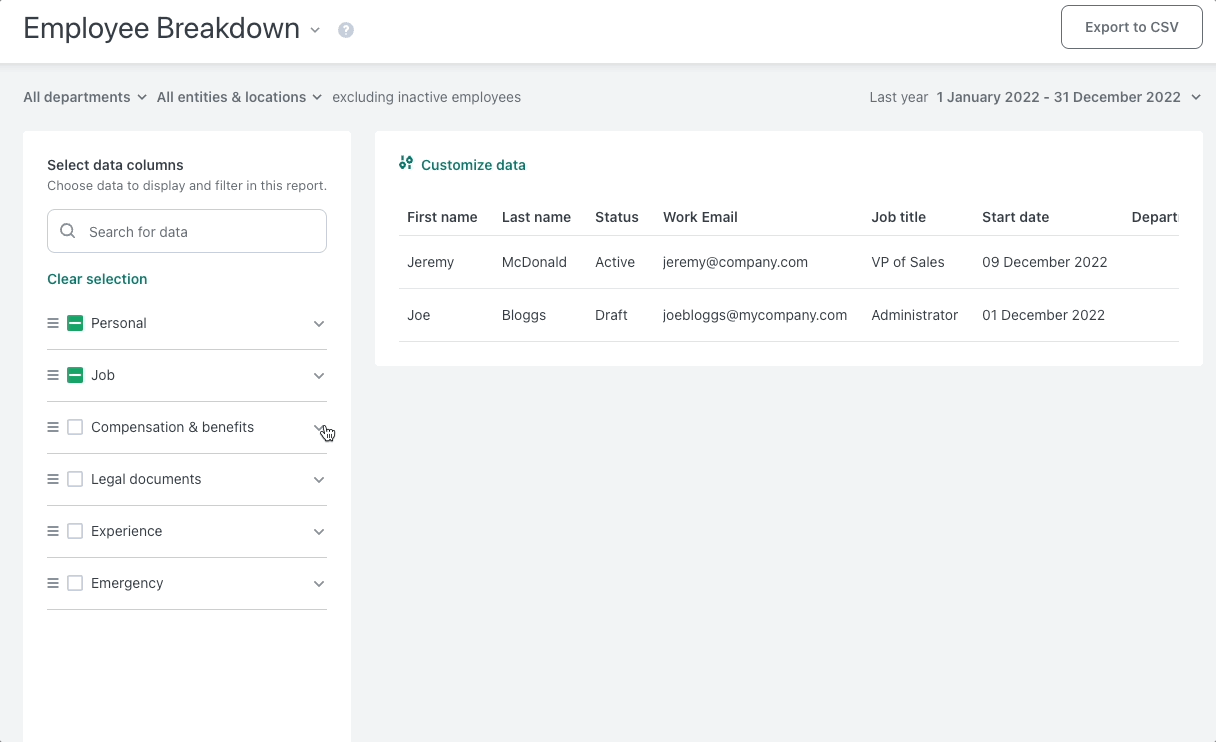Open the All departments dropdown
The height and width of the screenshot is (742, 1216).
(x=85, y=97)
